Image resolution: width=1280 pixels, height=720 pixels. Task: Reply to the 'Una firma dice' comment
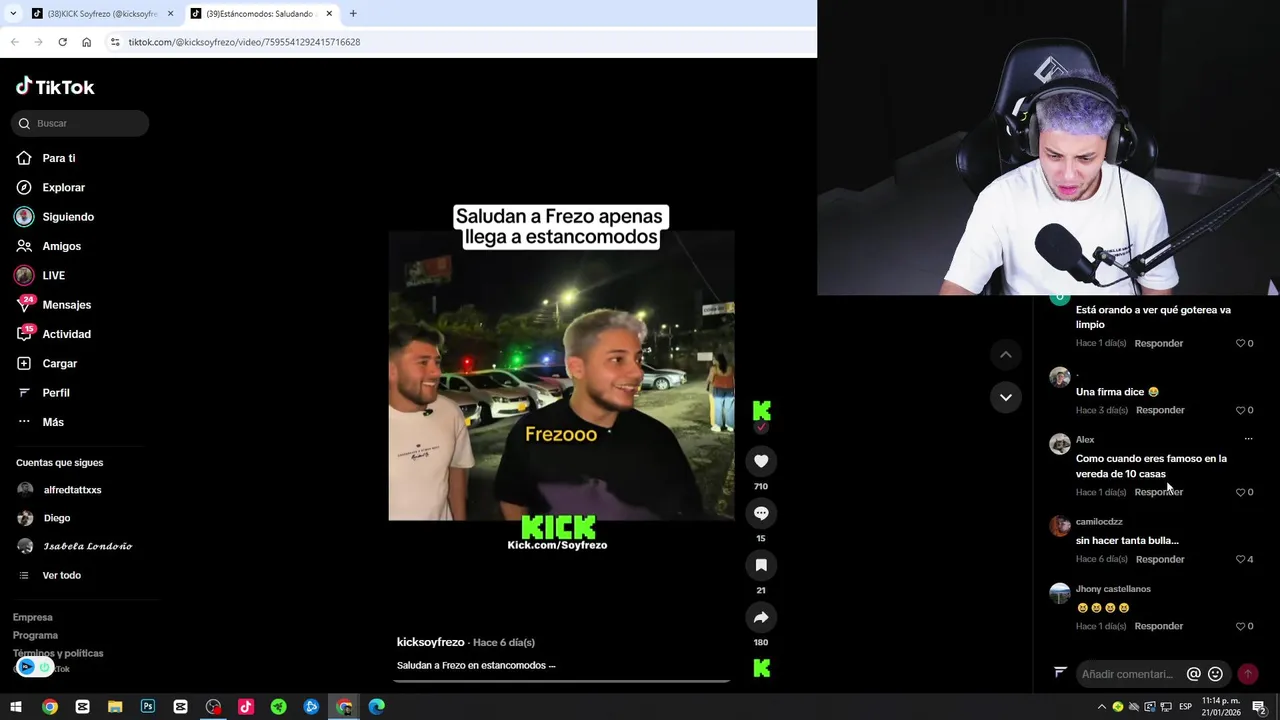tap(1160, 410)
